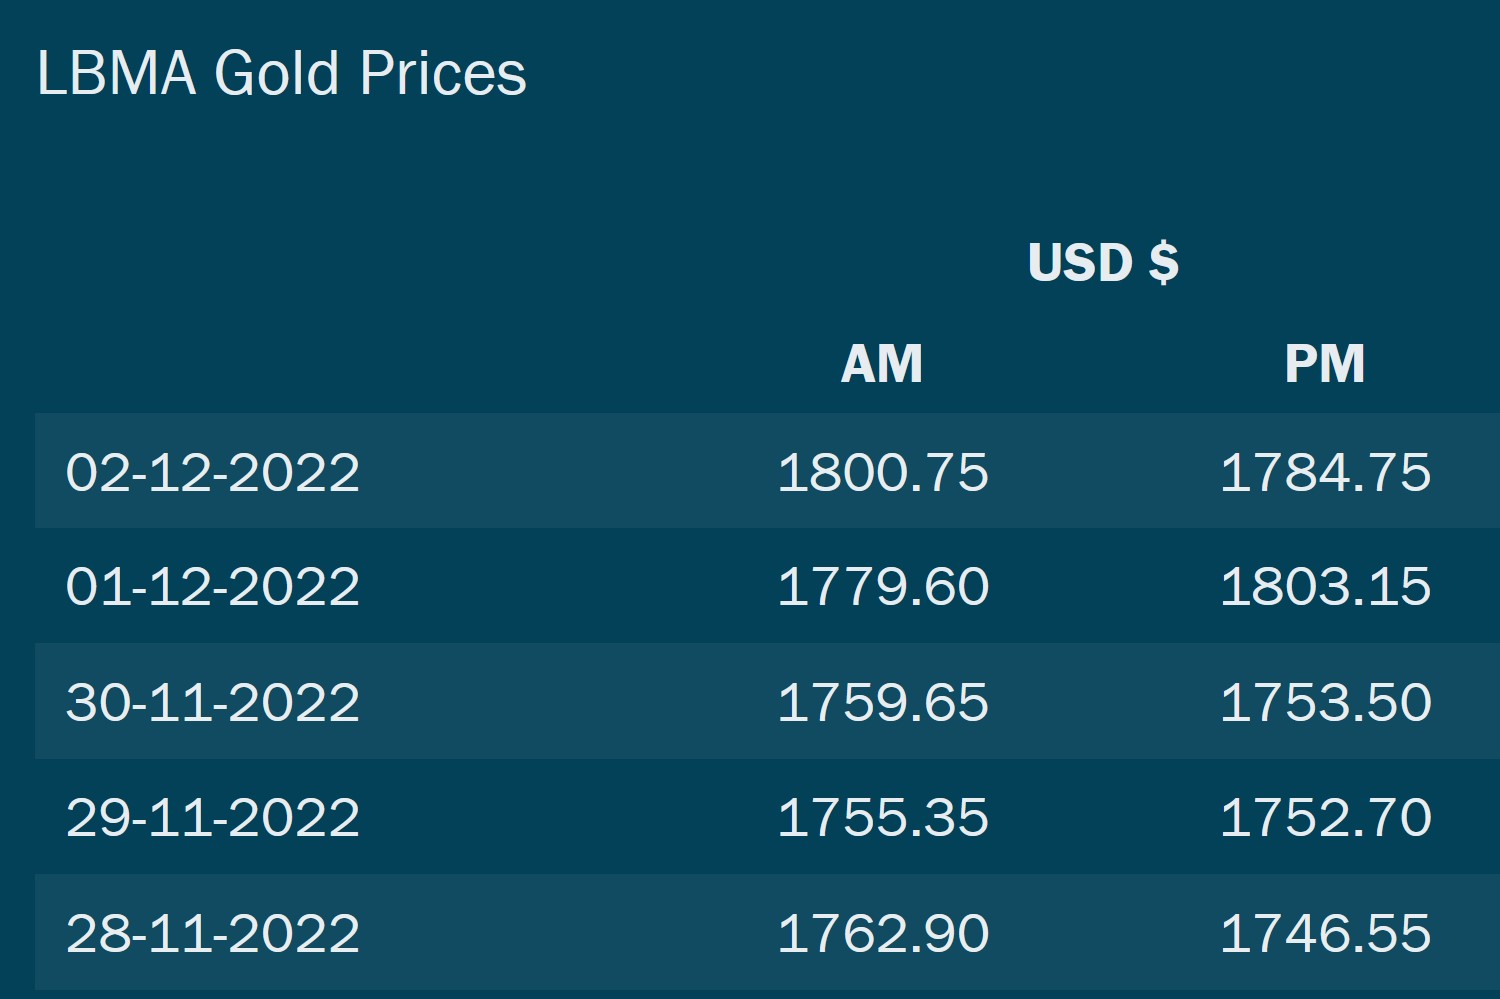Select the 02-12-2022 date row

767,471
